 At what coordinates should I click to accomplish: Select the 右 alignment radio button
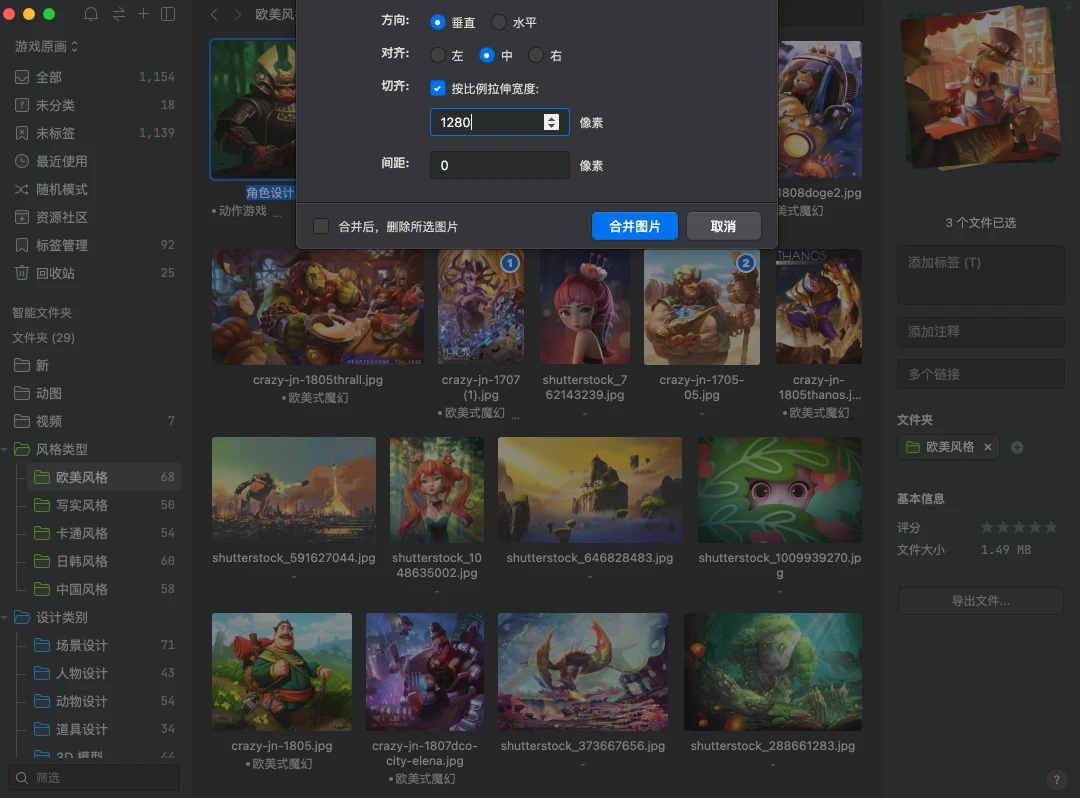point(536,55)
